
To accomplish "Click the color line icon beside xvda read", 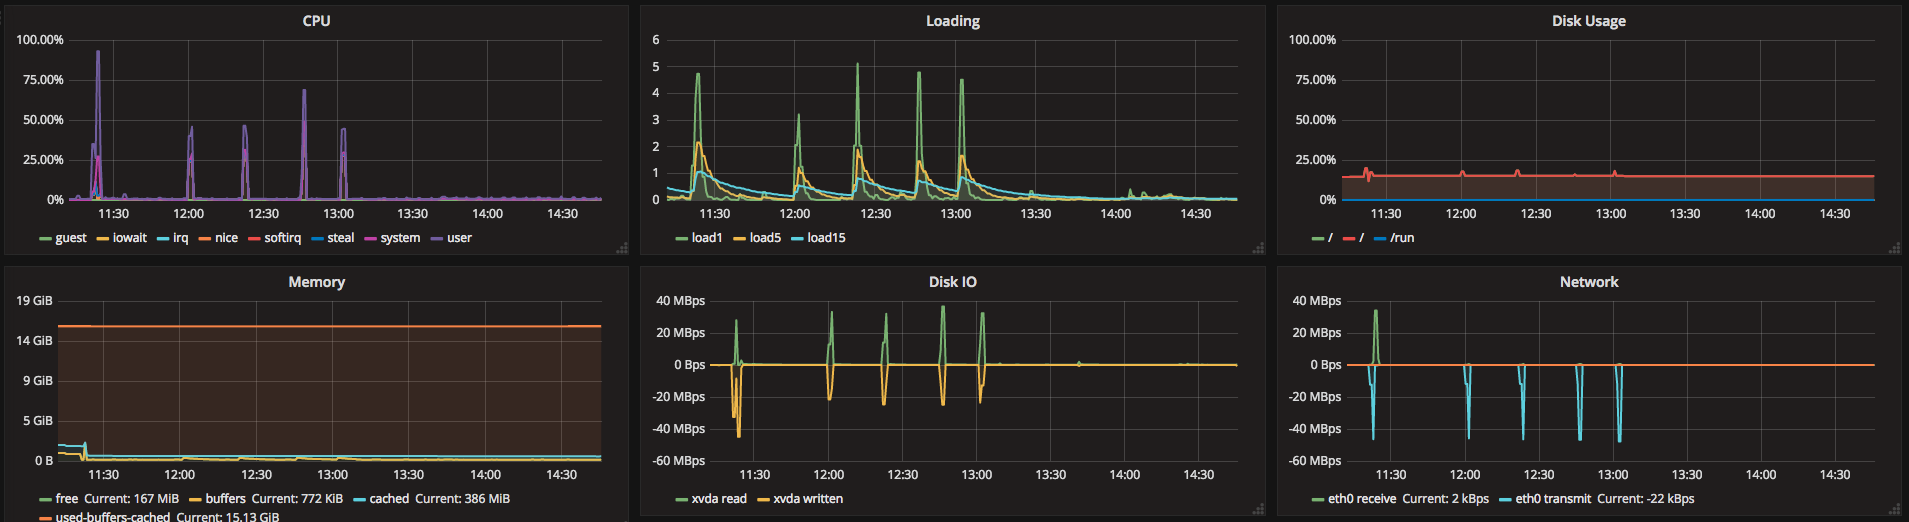I will click(681, 500).
